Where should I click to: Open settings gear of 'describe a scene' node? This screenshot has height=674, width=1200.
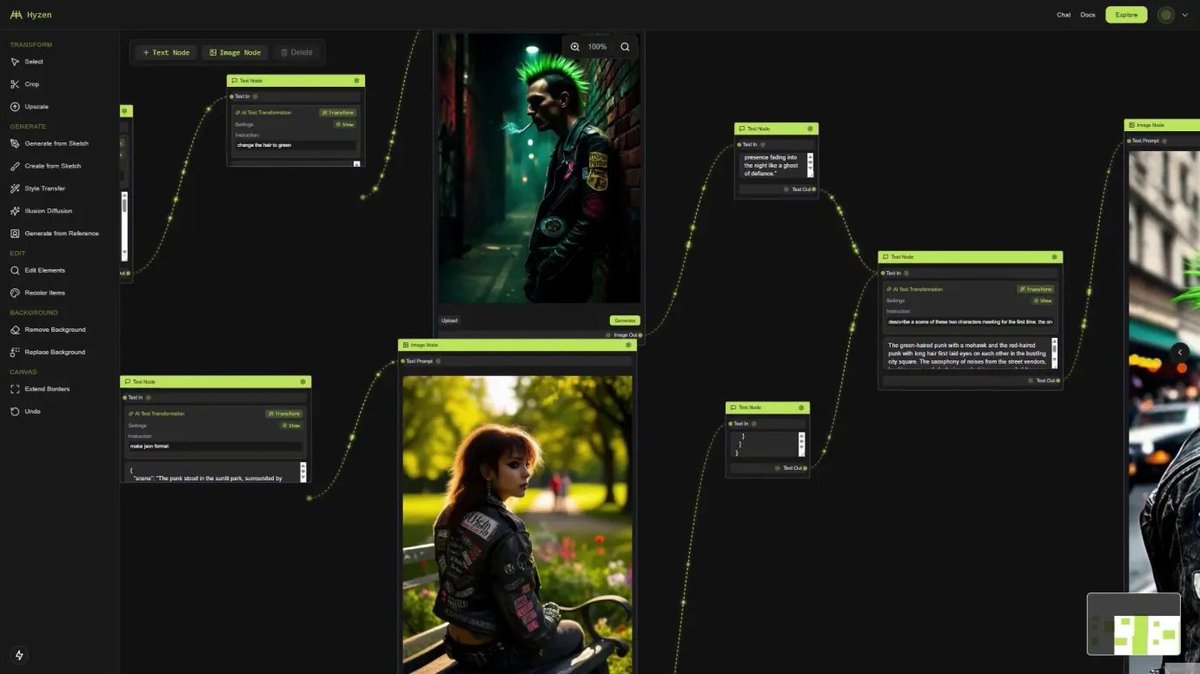1054,257
